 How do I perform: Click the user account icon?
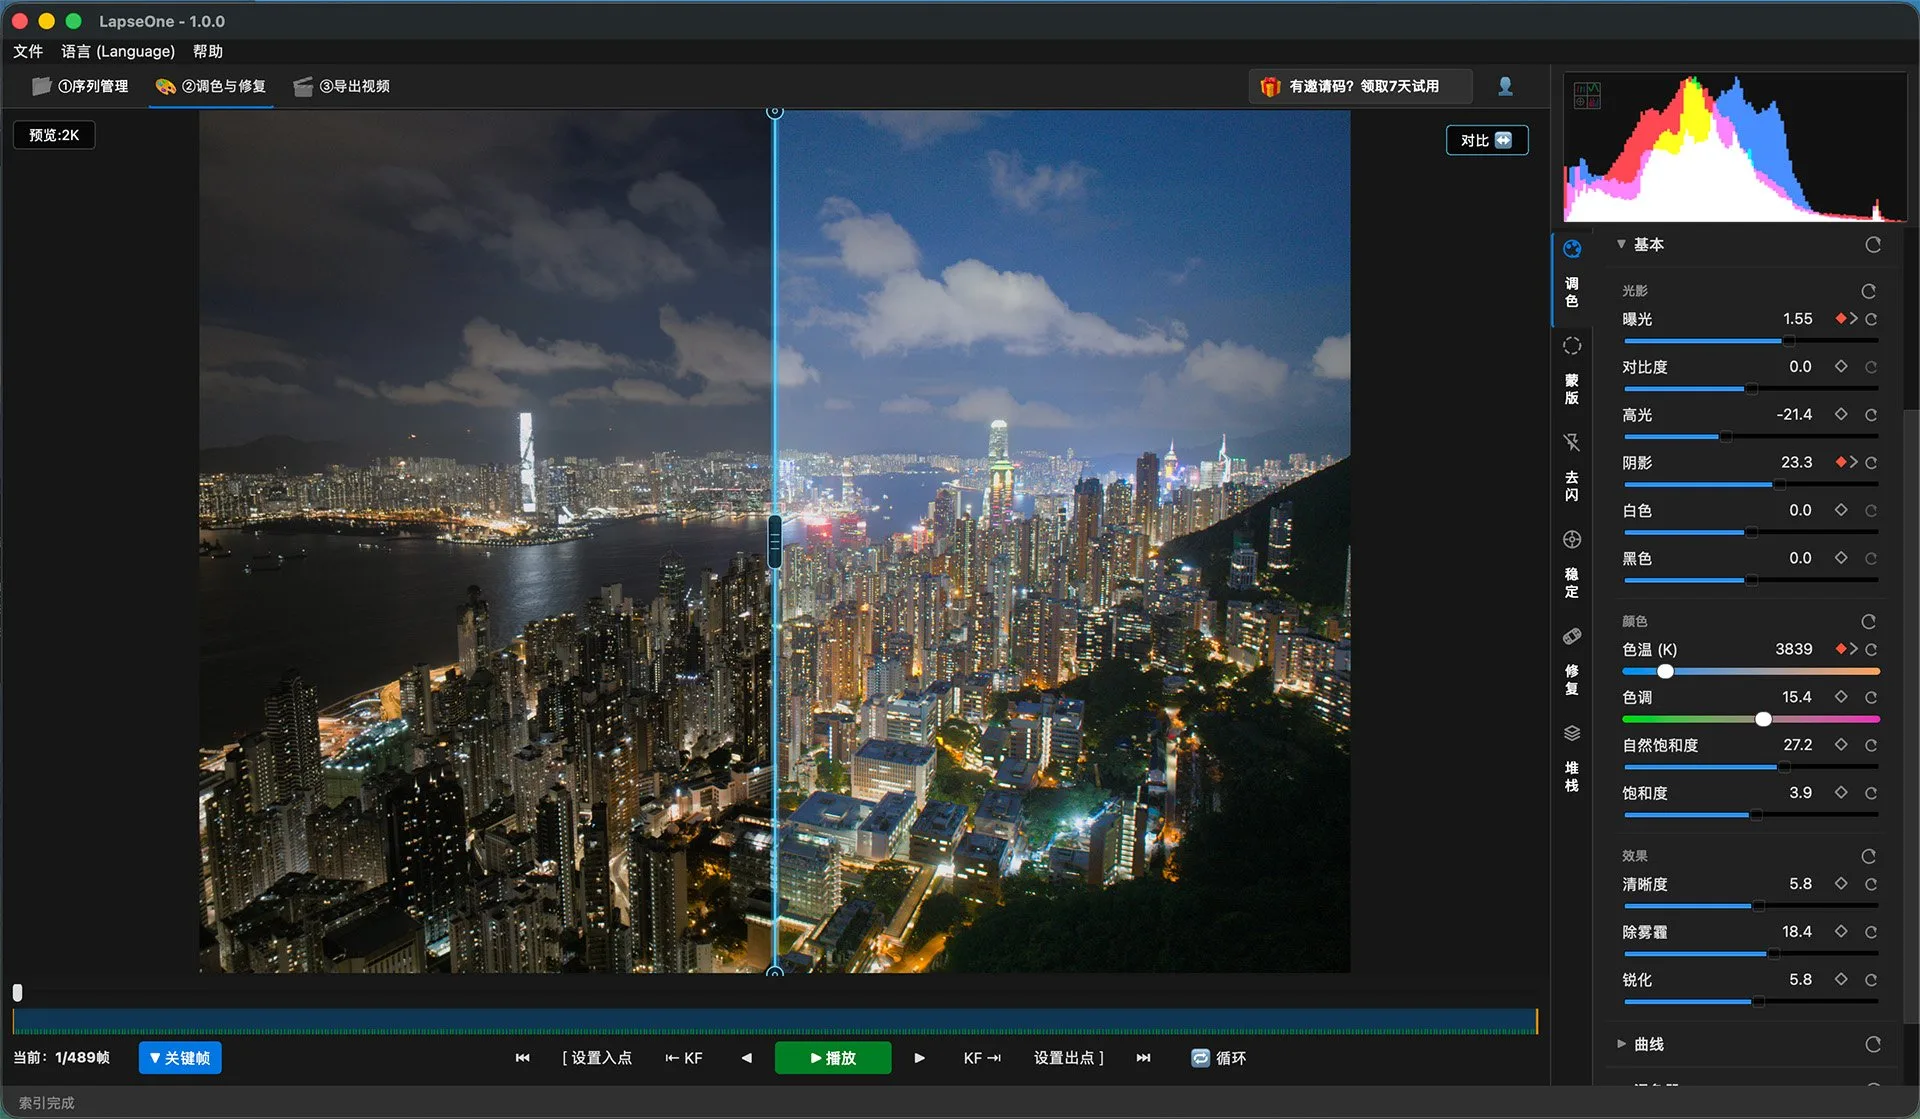tap(1505, 86)
